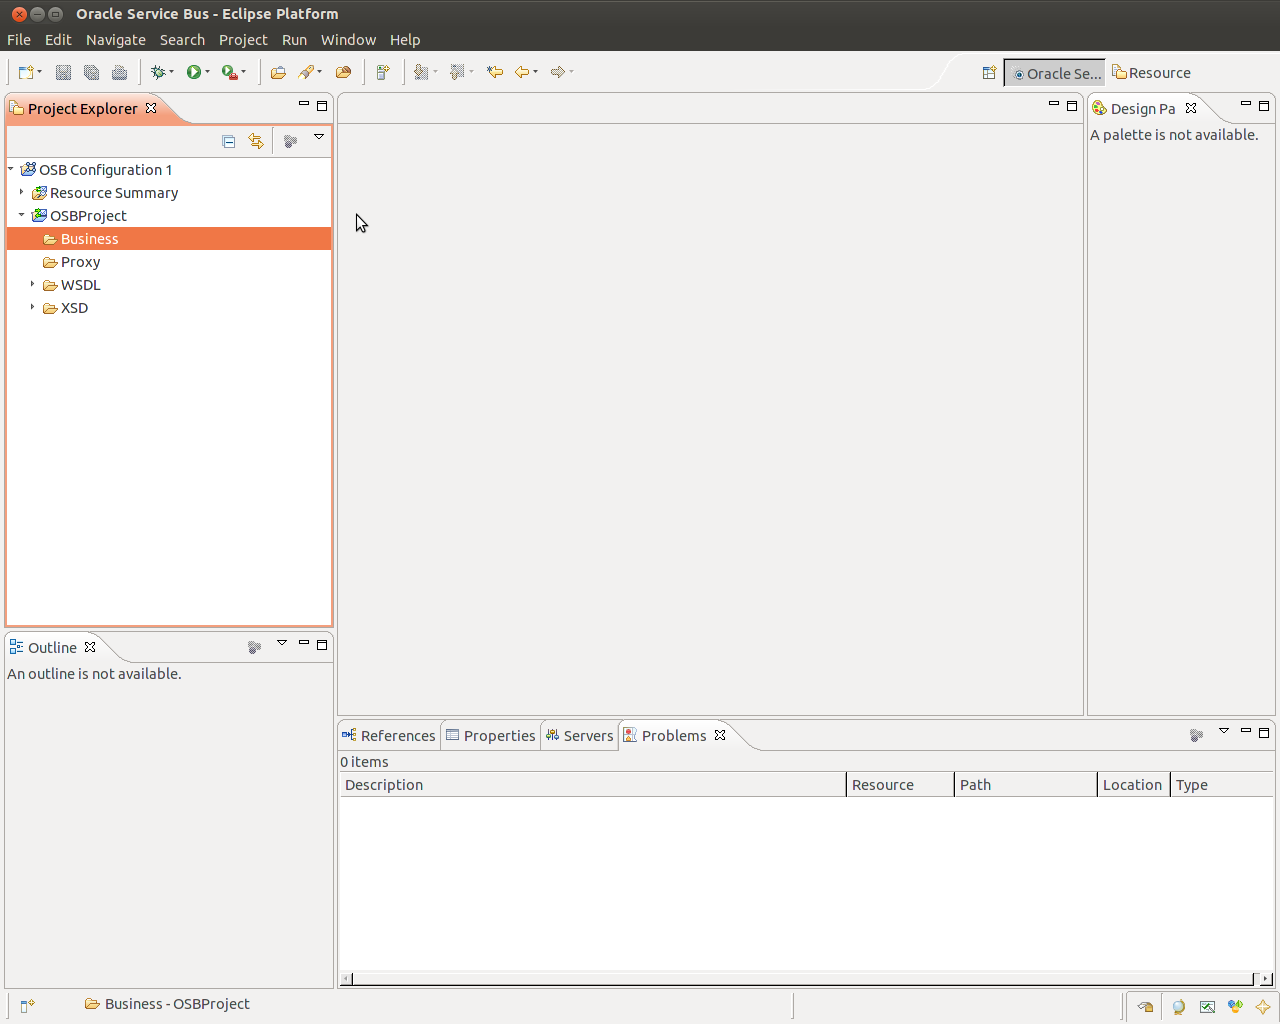The height and width of the screenshot is (1024, 1280).
Task: Click the Debug bug icon in toolbar
Action: 158,72
